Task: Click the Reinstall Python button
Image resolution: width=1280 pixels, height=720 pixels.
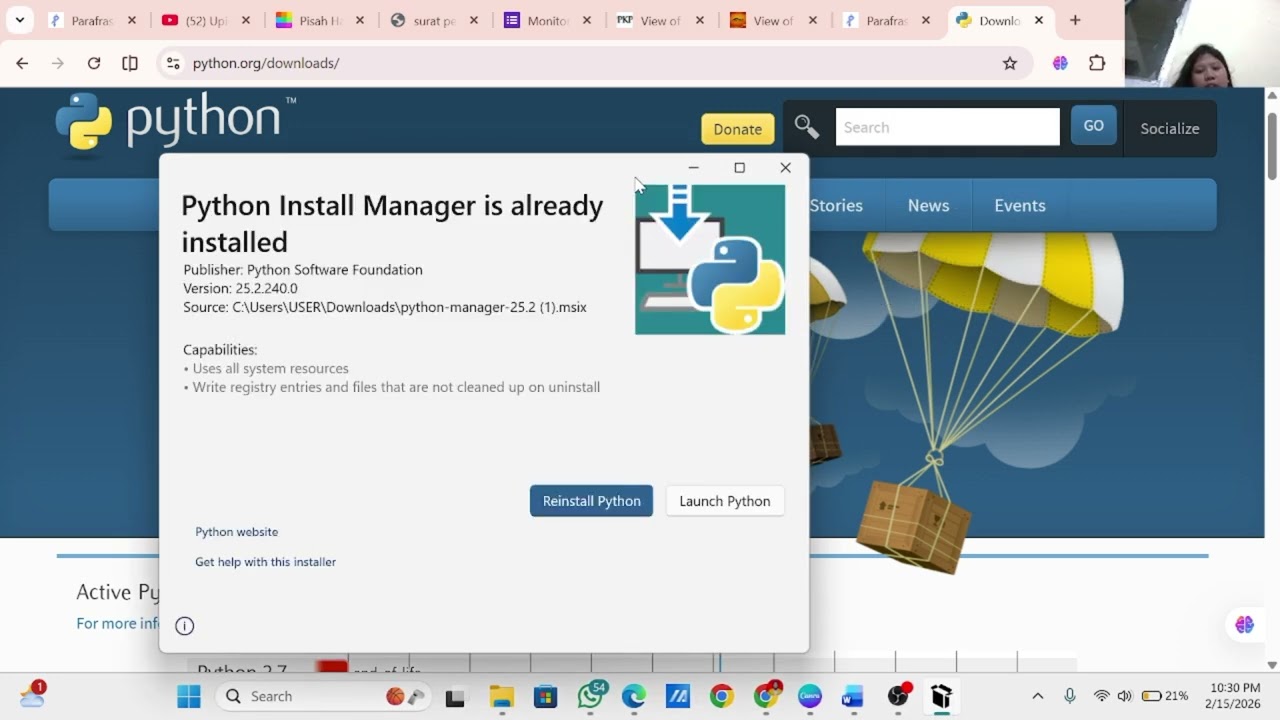Action: (x=591, y=501)
